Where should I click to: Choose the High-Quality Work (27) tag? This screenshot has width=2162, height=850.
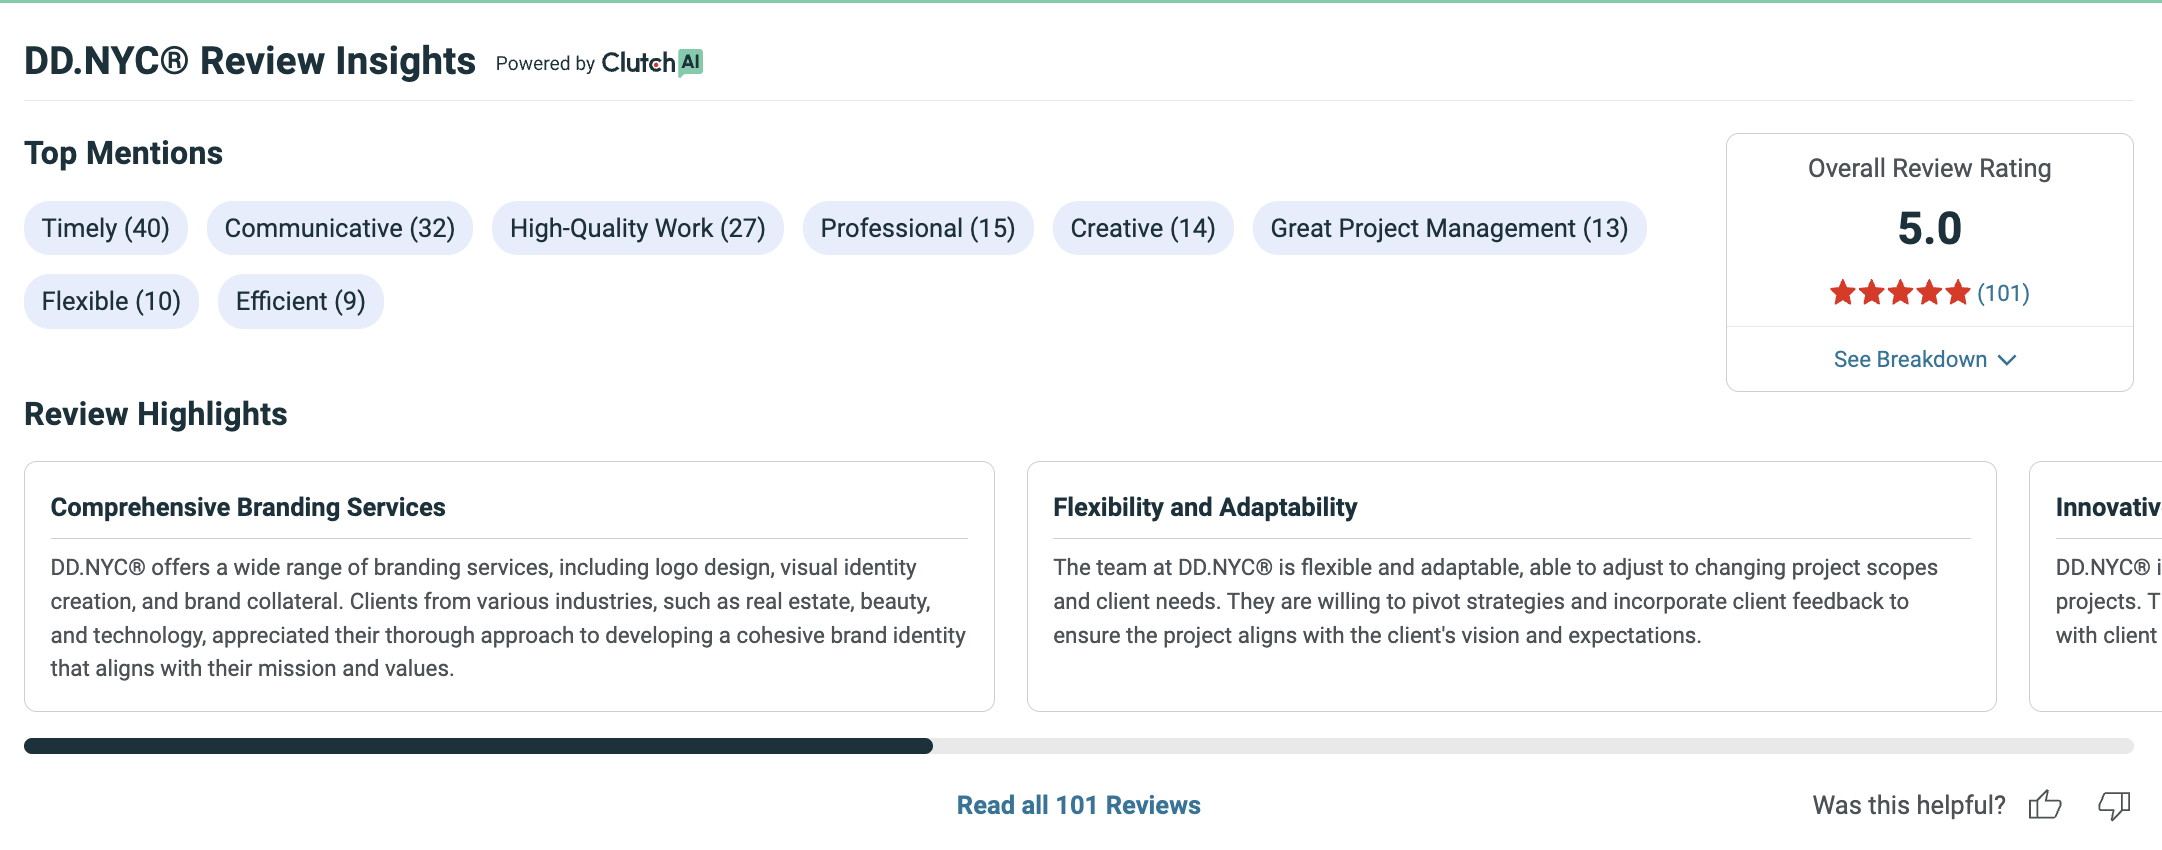pos(638,228)
